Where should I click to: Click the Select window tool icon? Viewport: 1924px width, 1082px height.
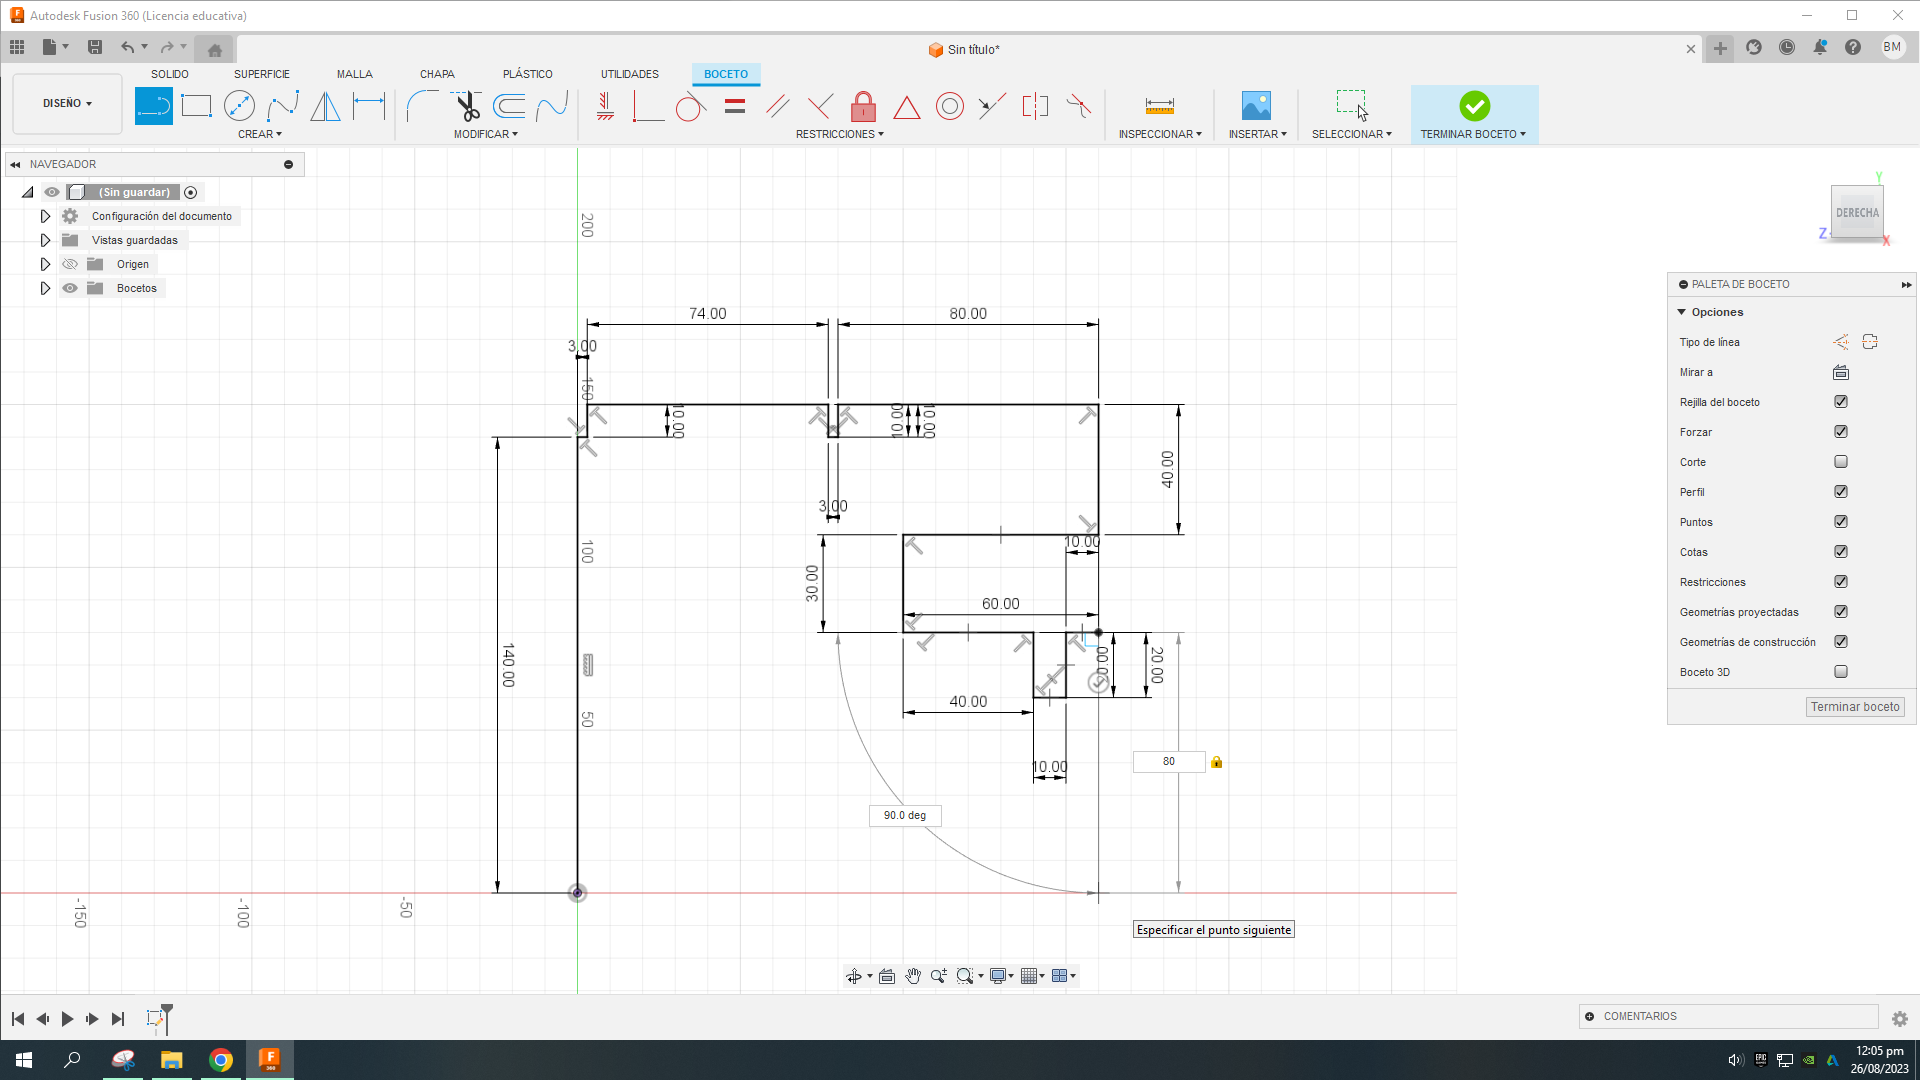click(1352, 104)
